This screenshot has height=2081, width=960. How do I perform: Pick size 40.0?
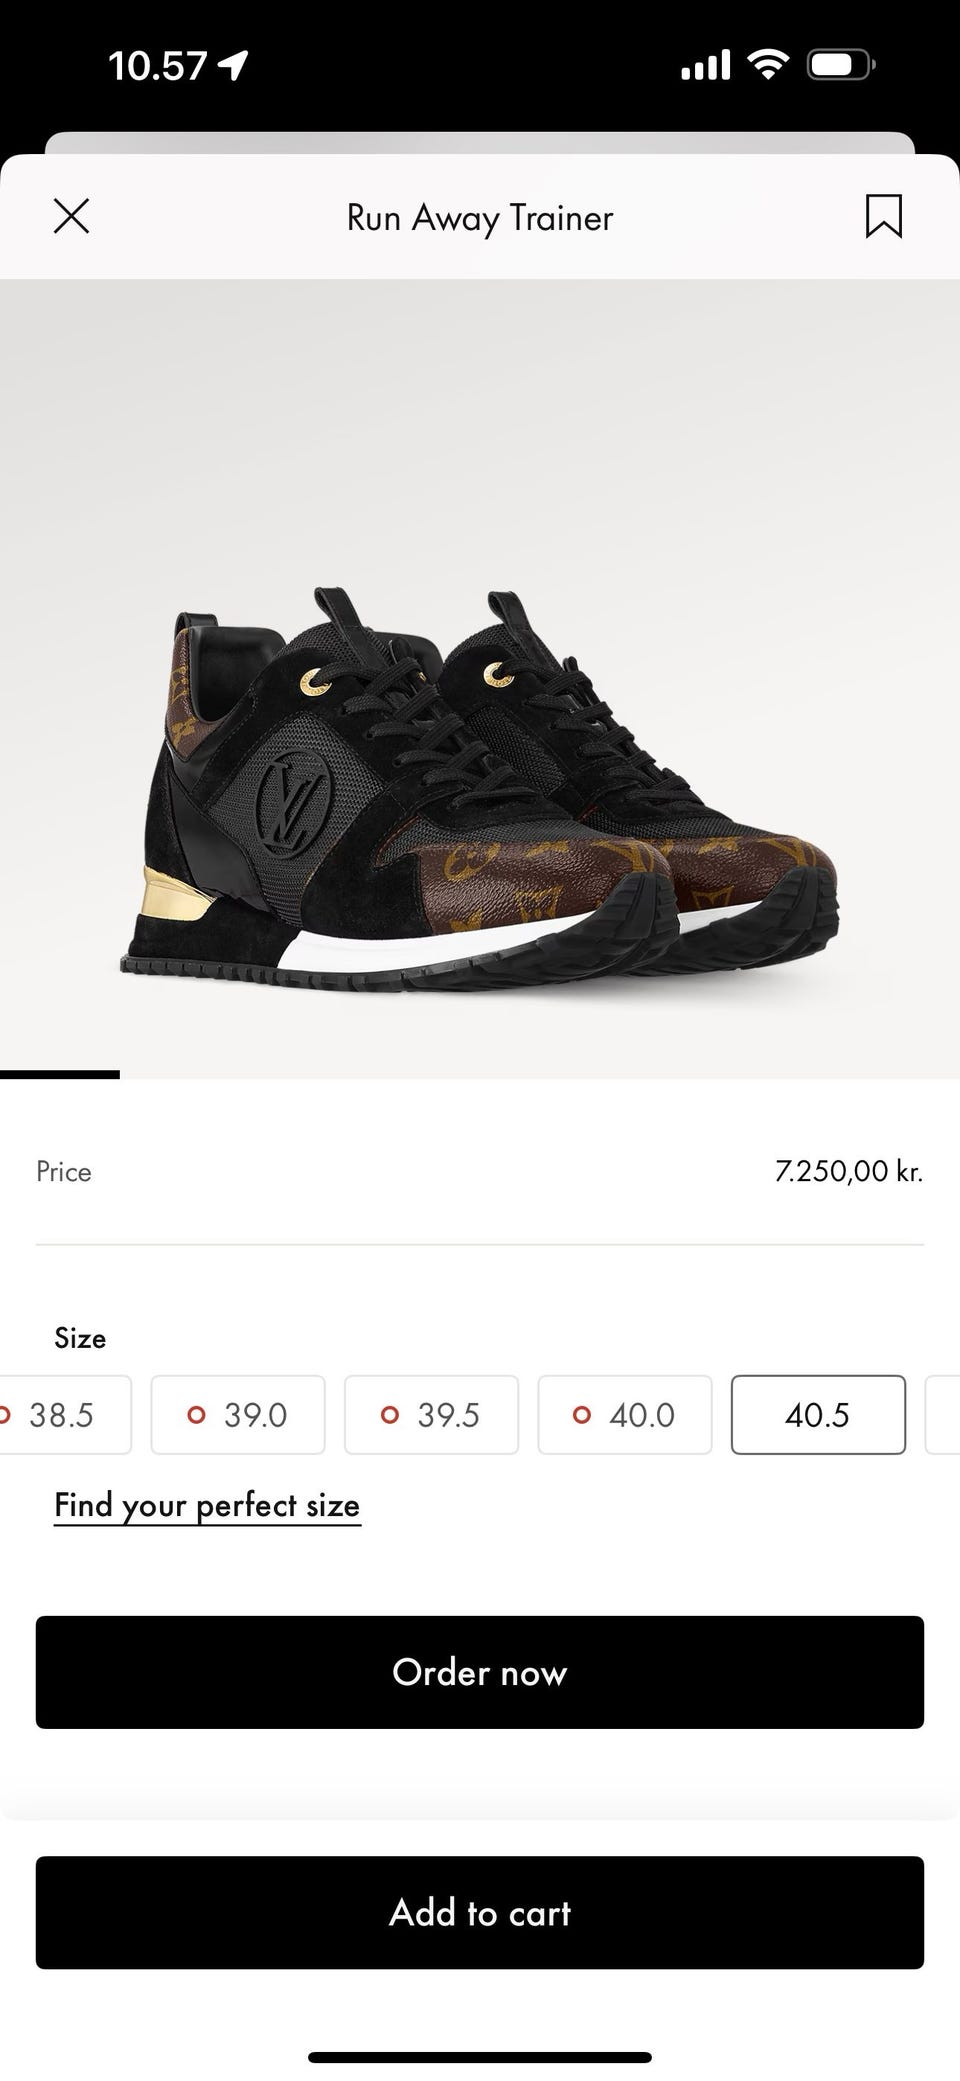pos(625,1414)
